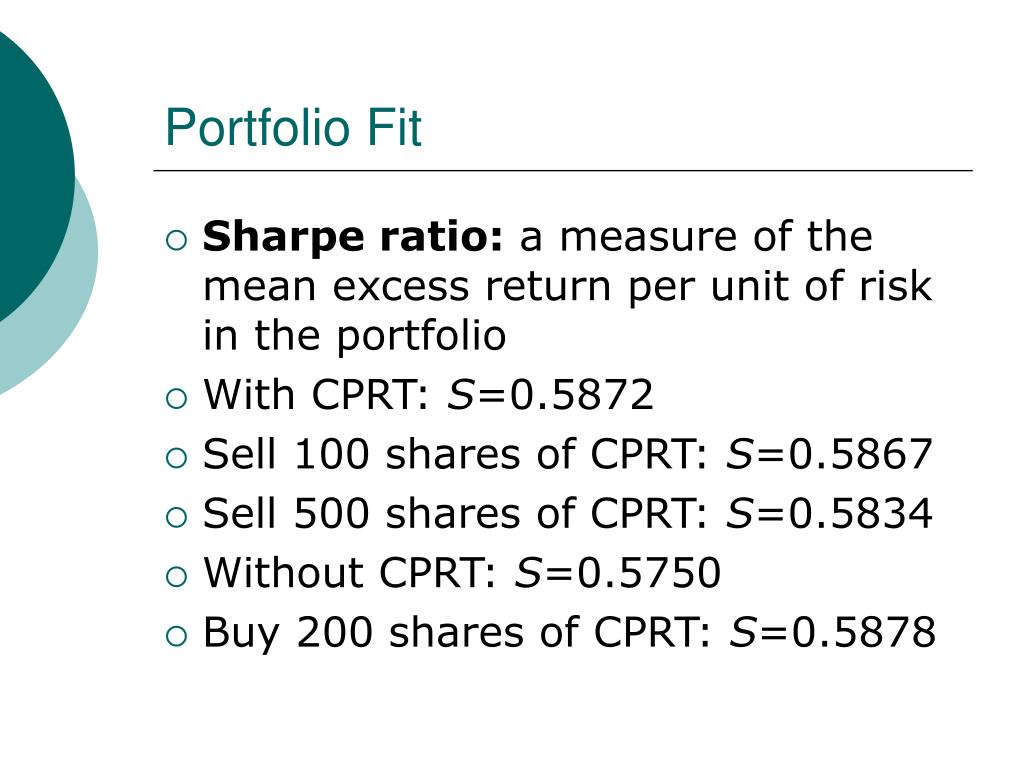
Task: Click the bullet before Buy 200 shares
Action: pyautogui.click(x=176, y=636)
